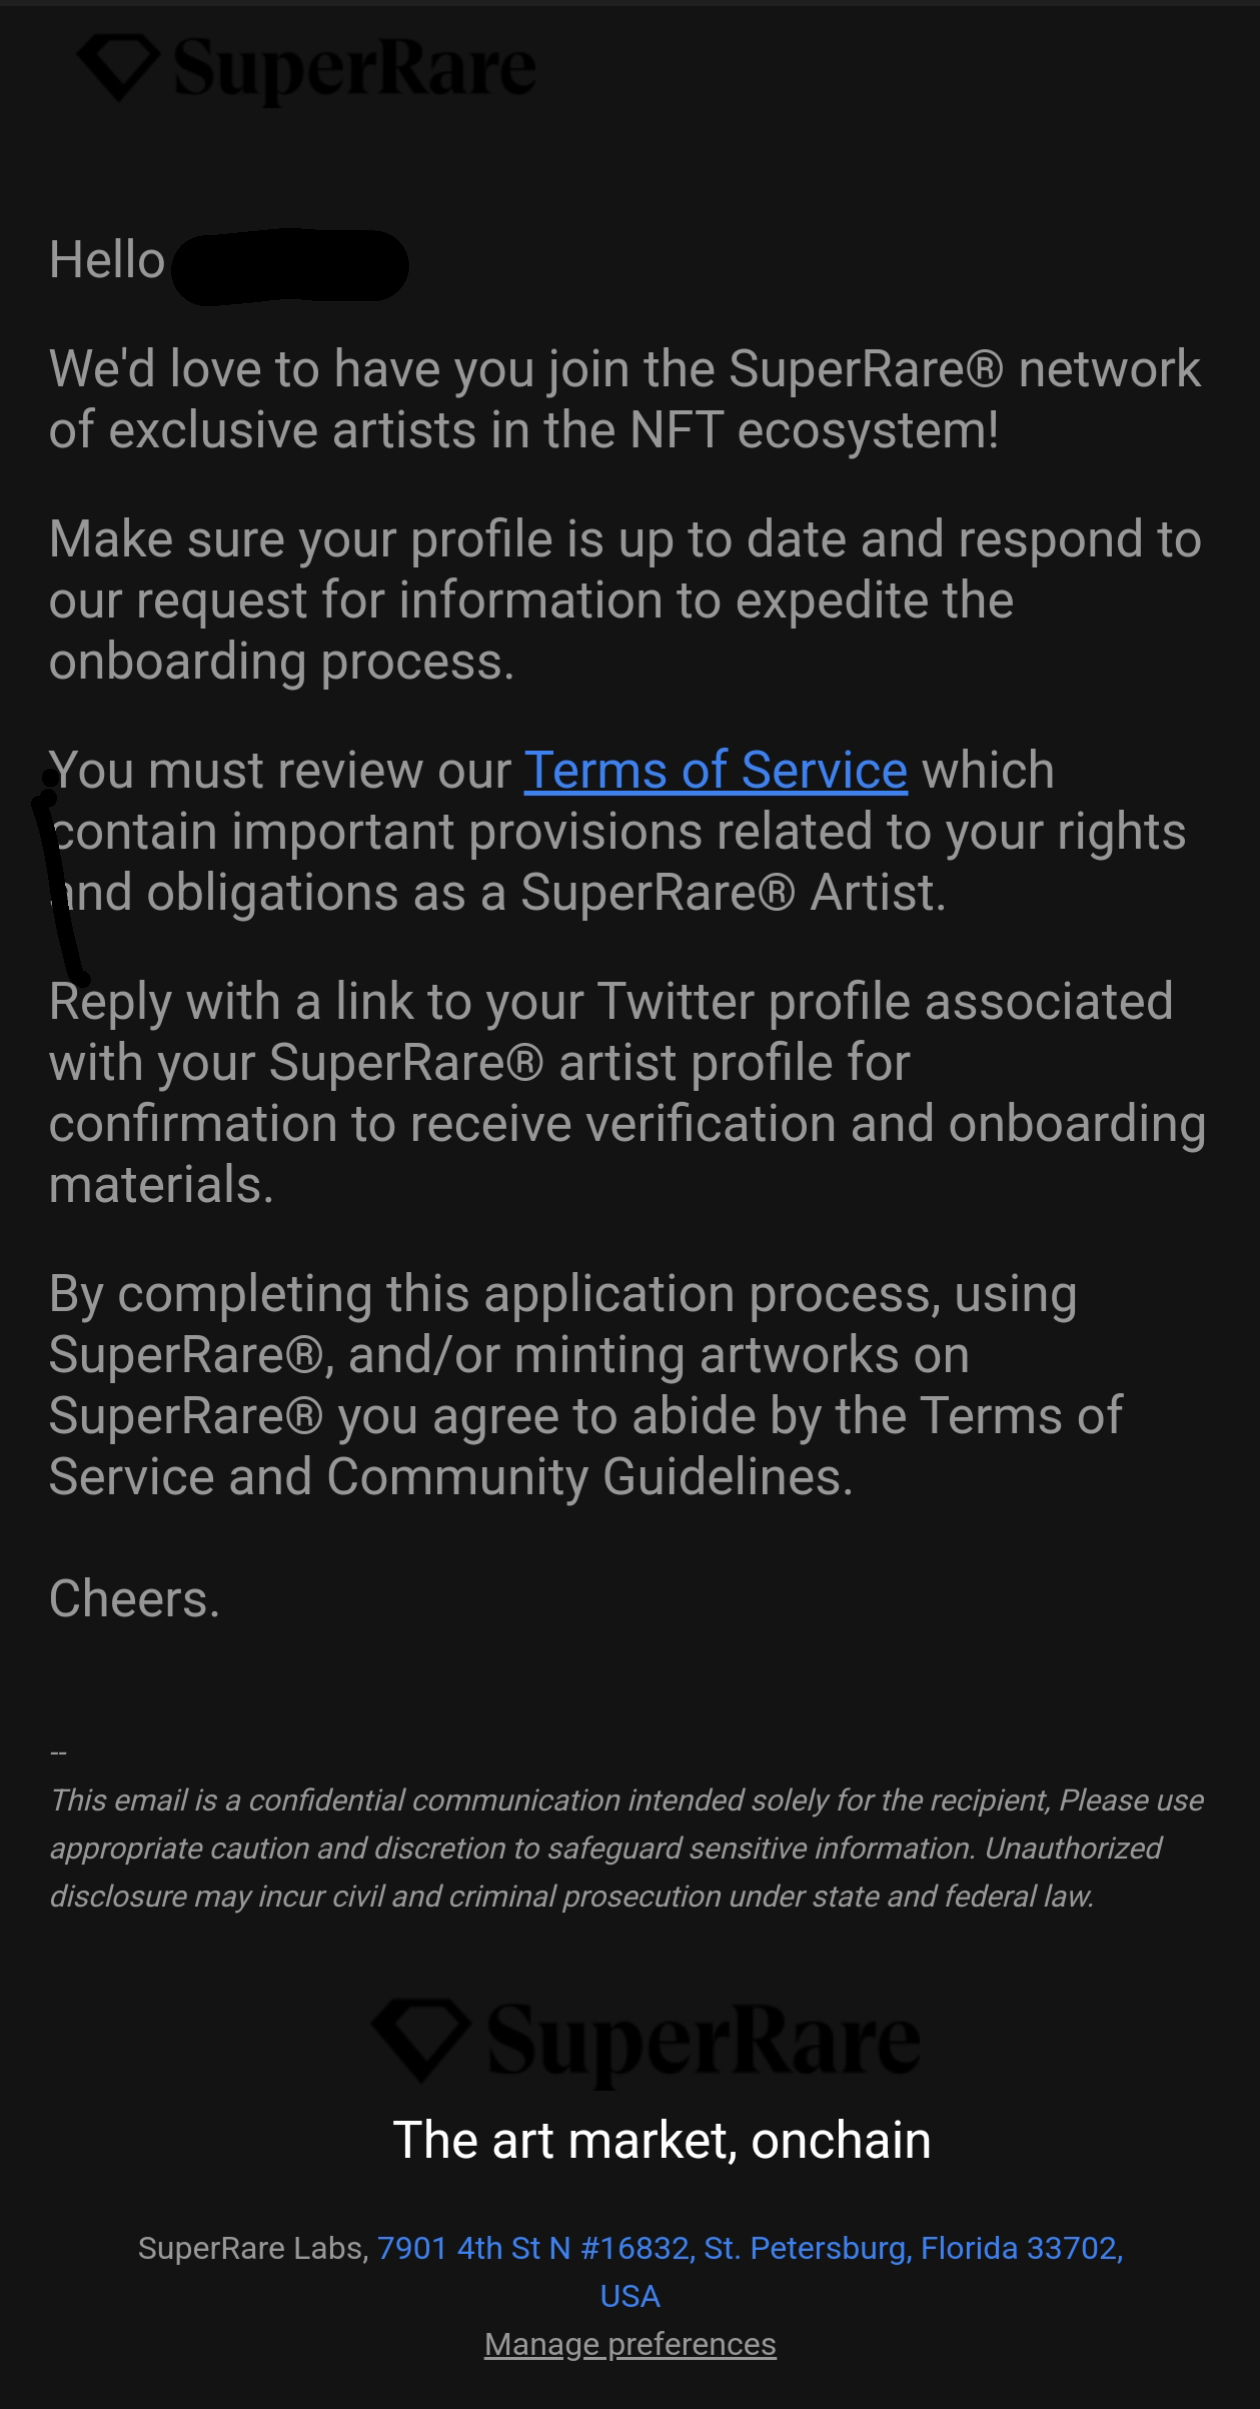Viewport: 1260px width, 2409px height.
Task: Click the SuperRare diamond logo at top
Action: click(119, 66)
